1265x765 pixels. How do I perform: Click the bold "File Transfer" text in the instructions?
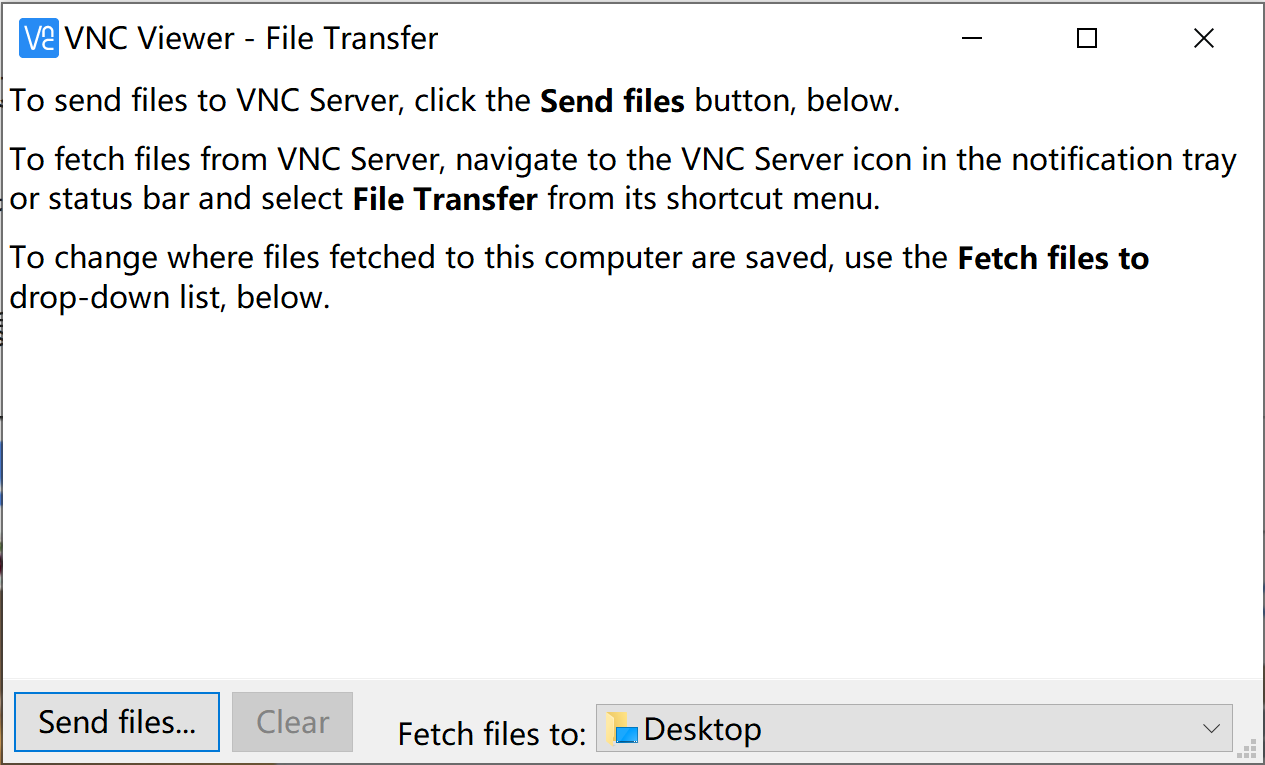(x=445, y=199)
